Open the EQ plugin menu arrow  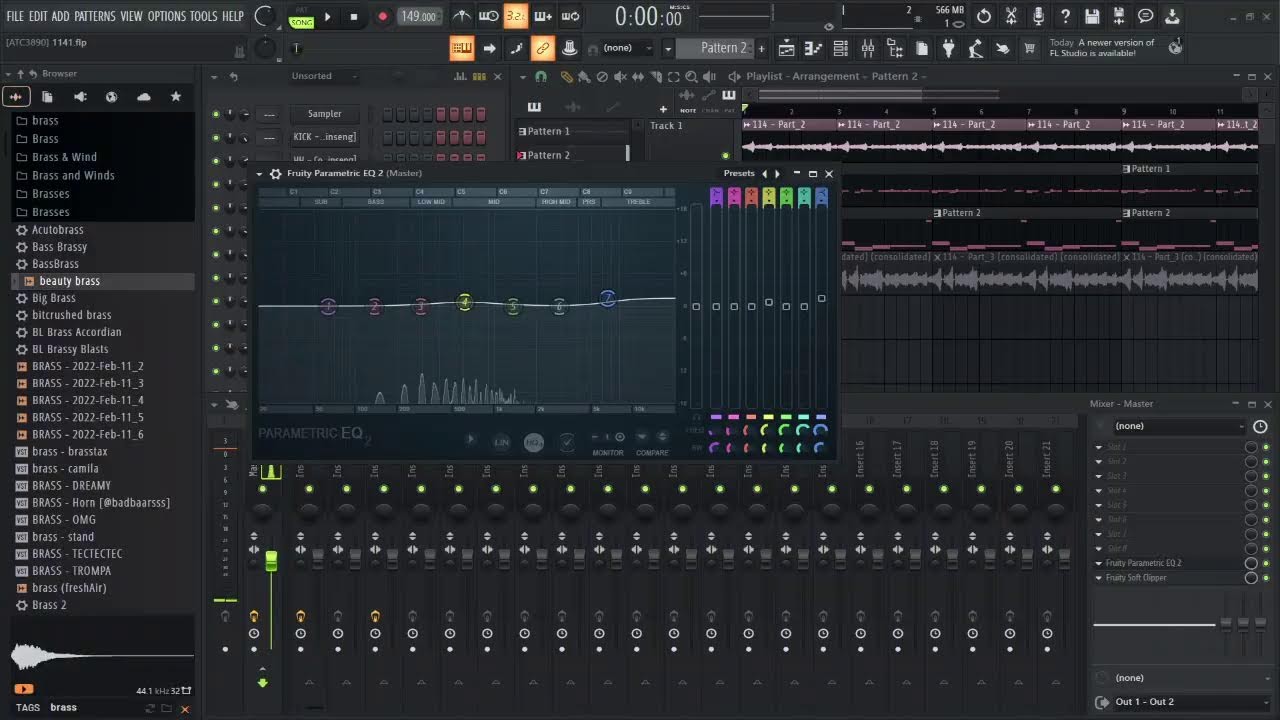260,173
